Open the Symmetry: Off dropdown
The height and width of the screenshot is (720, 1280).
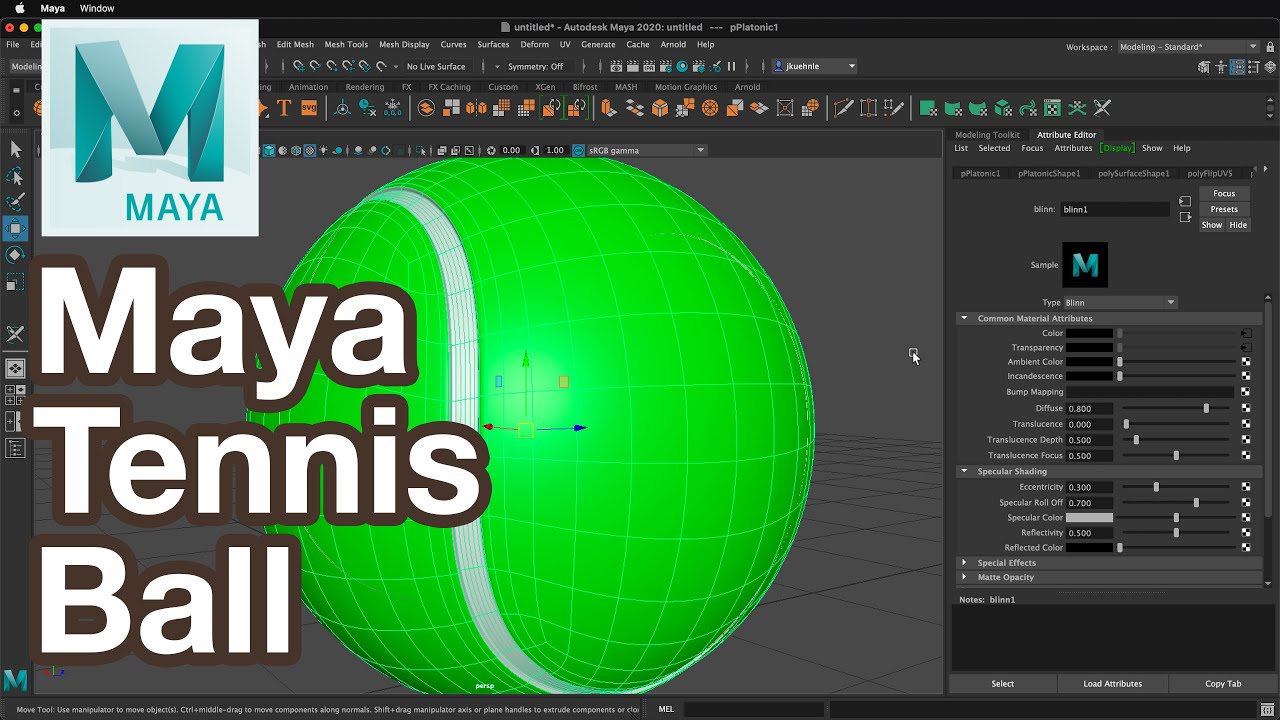click(x=535, y=66)
